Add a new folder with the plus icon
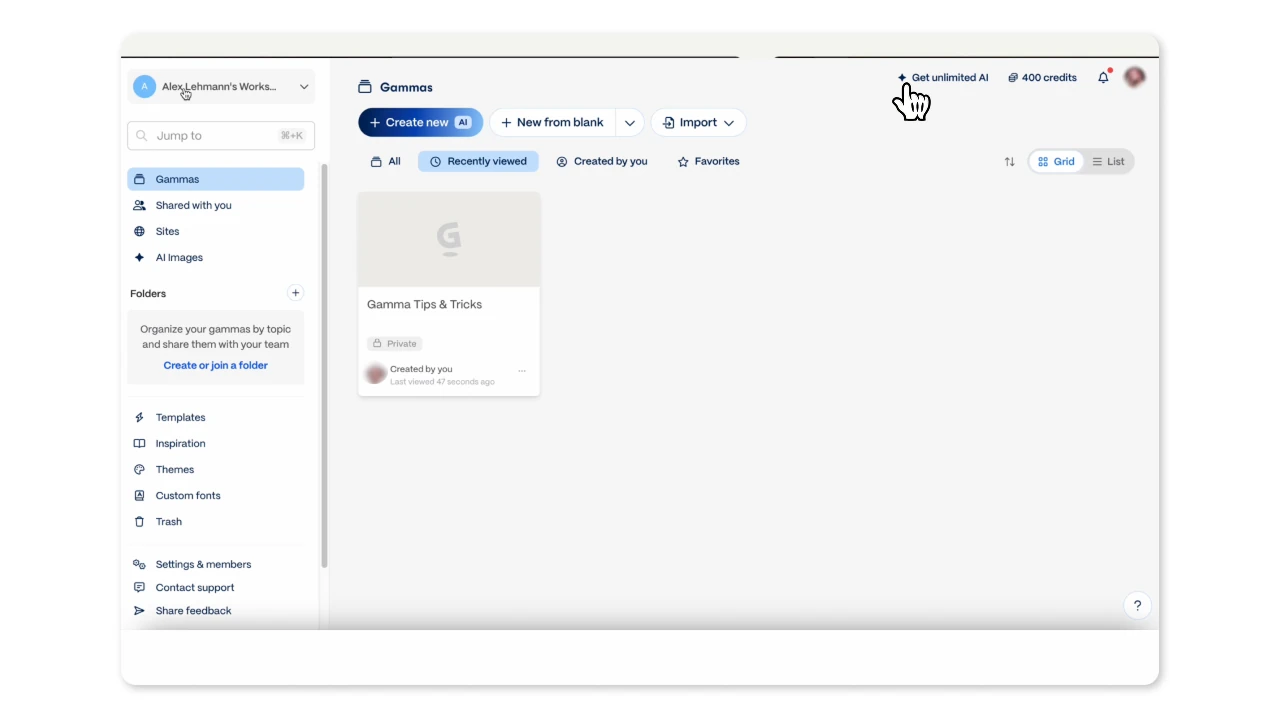The width and height of the screenshot is (1280, 720). pyautogui.click(x=295, y=293)
